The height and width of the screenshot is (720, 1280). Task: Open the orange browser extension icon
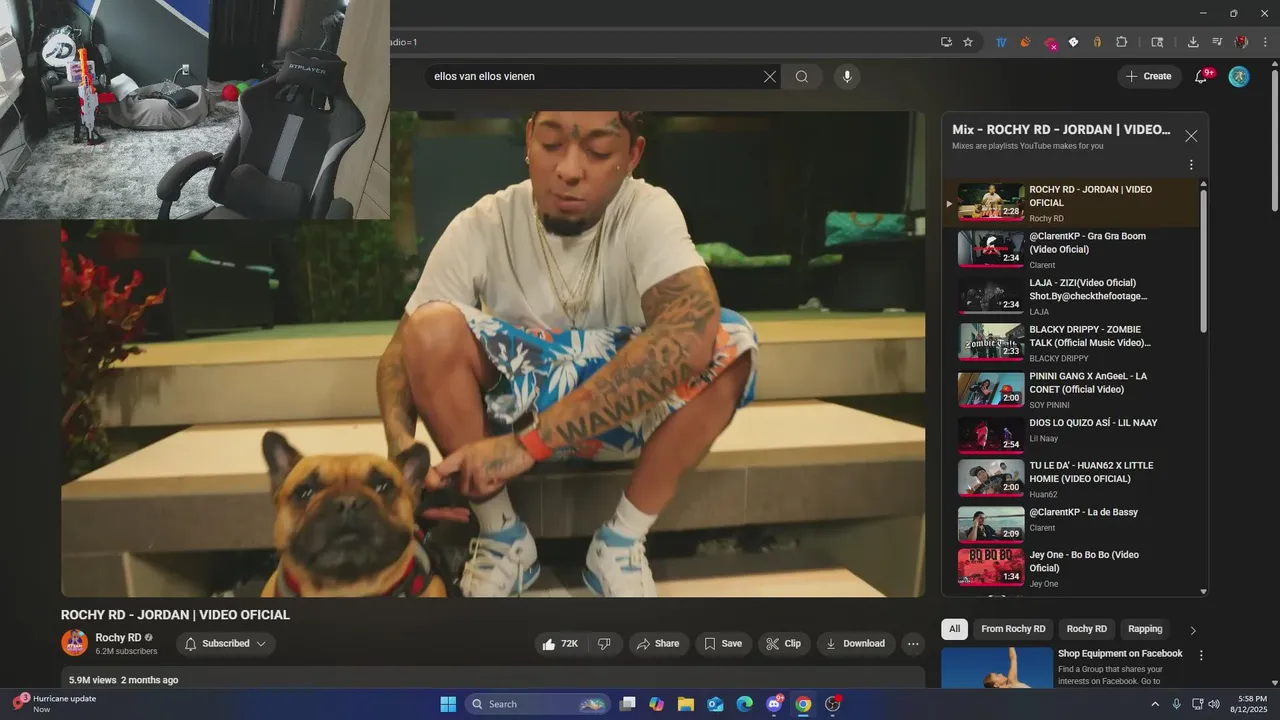[x=1025, y=42]
